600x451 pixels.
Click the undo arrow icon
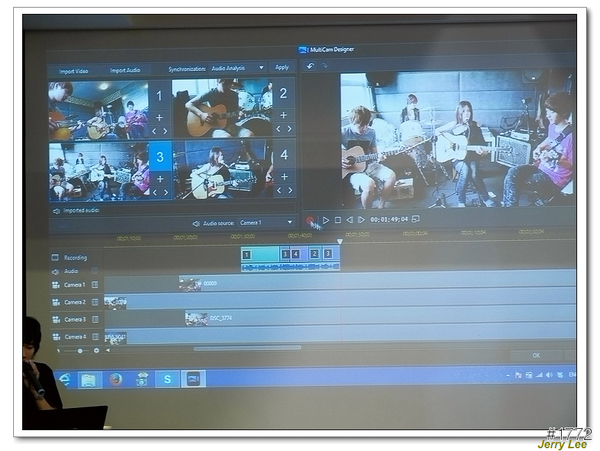(310, 66)
